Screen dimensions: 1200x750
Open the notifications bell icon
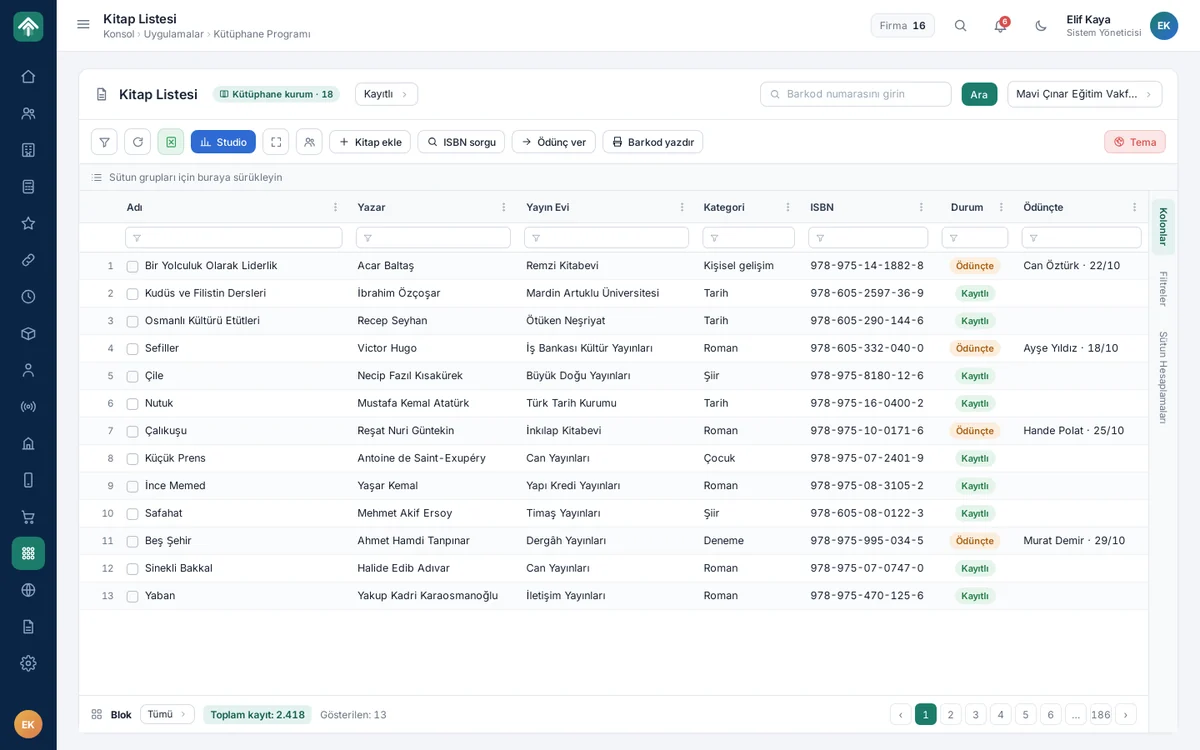pos(1000,26)
